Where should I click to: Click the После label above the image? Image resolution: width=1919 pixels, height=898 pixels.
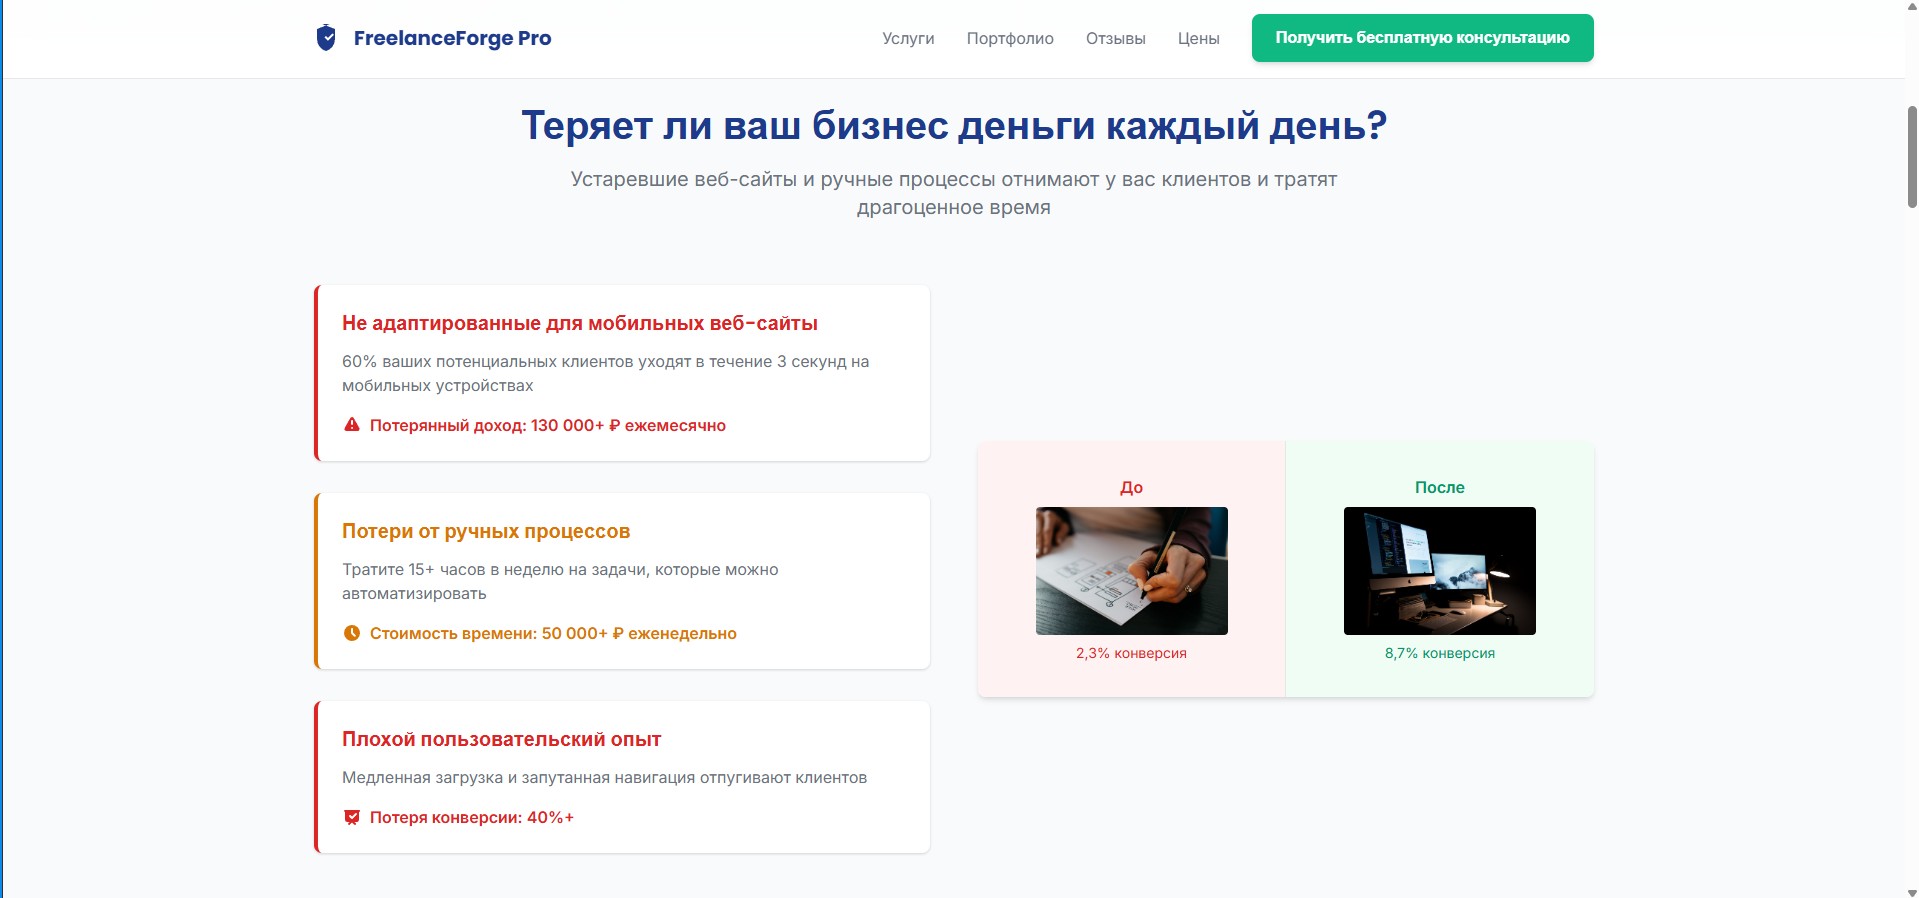(x=1439, y=487)
